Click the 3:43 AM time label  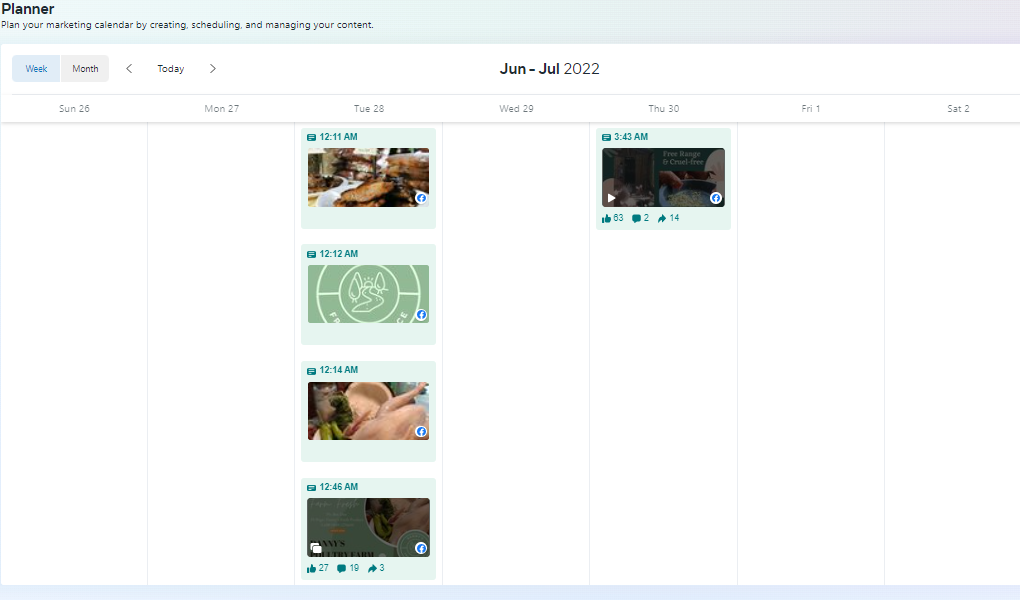631,137
